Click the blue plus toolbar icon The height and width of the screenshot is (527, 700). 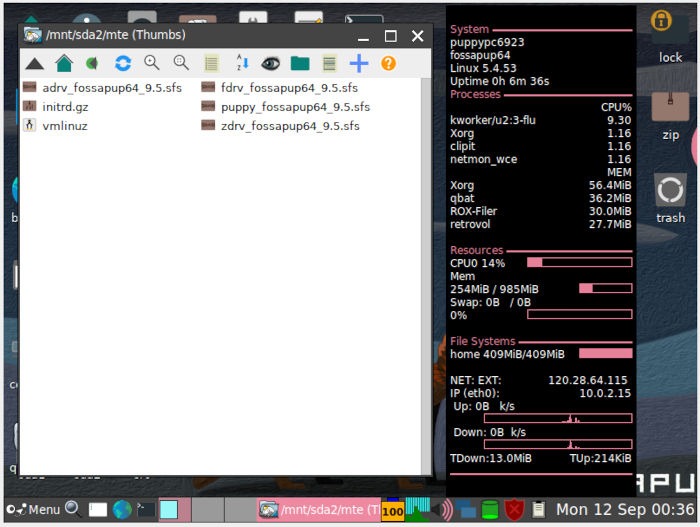pyautogui.click(x=358, y=63)
